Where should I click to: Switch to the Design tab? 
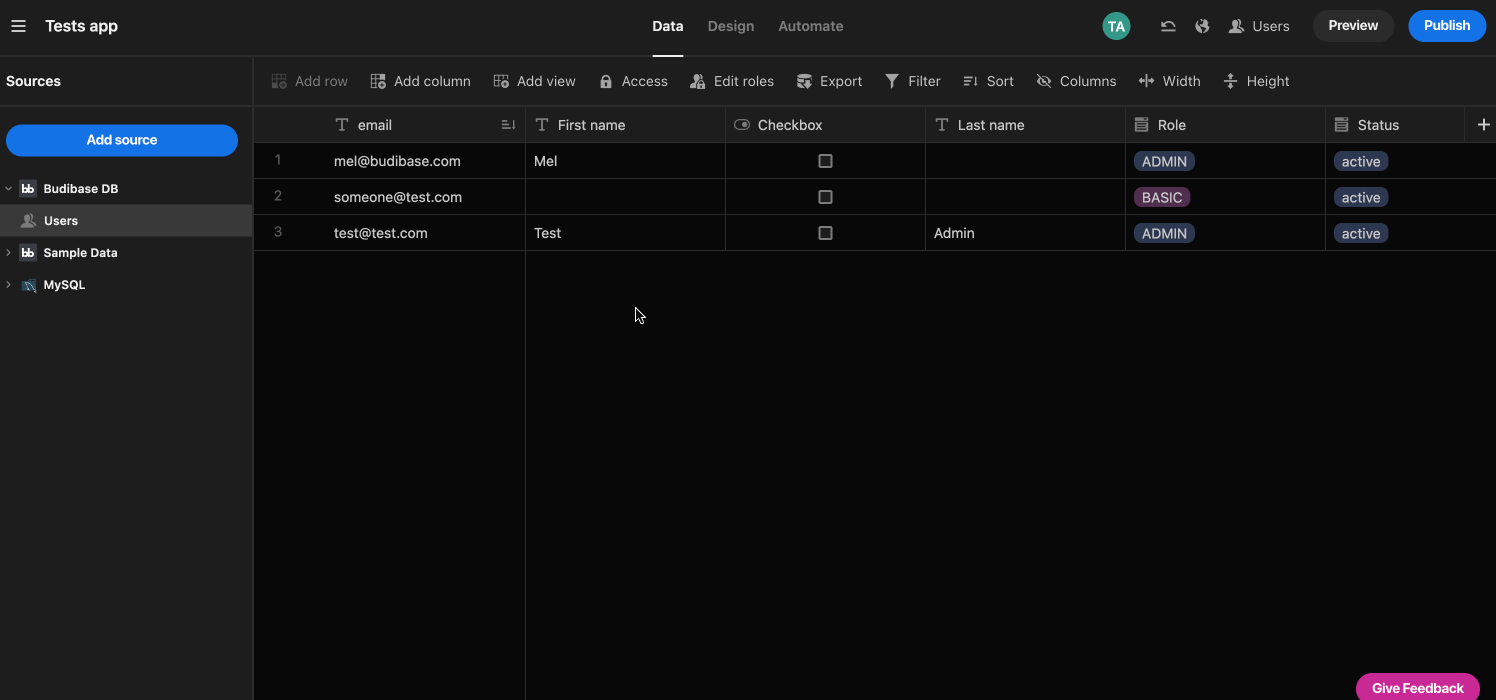pos(731,25)
